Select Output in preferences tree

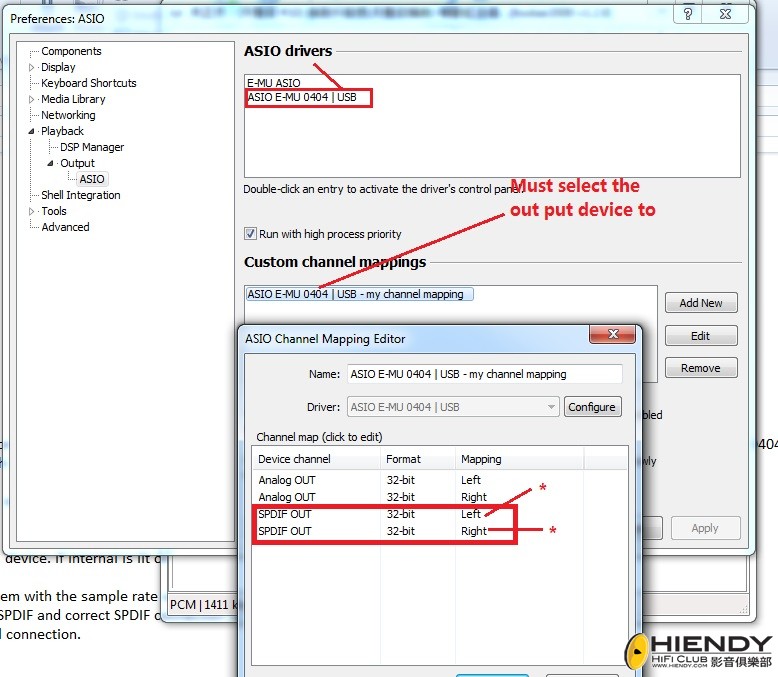[x=77, y=163]
